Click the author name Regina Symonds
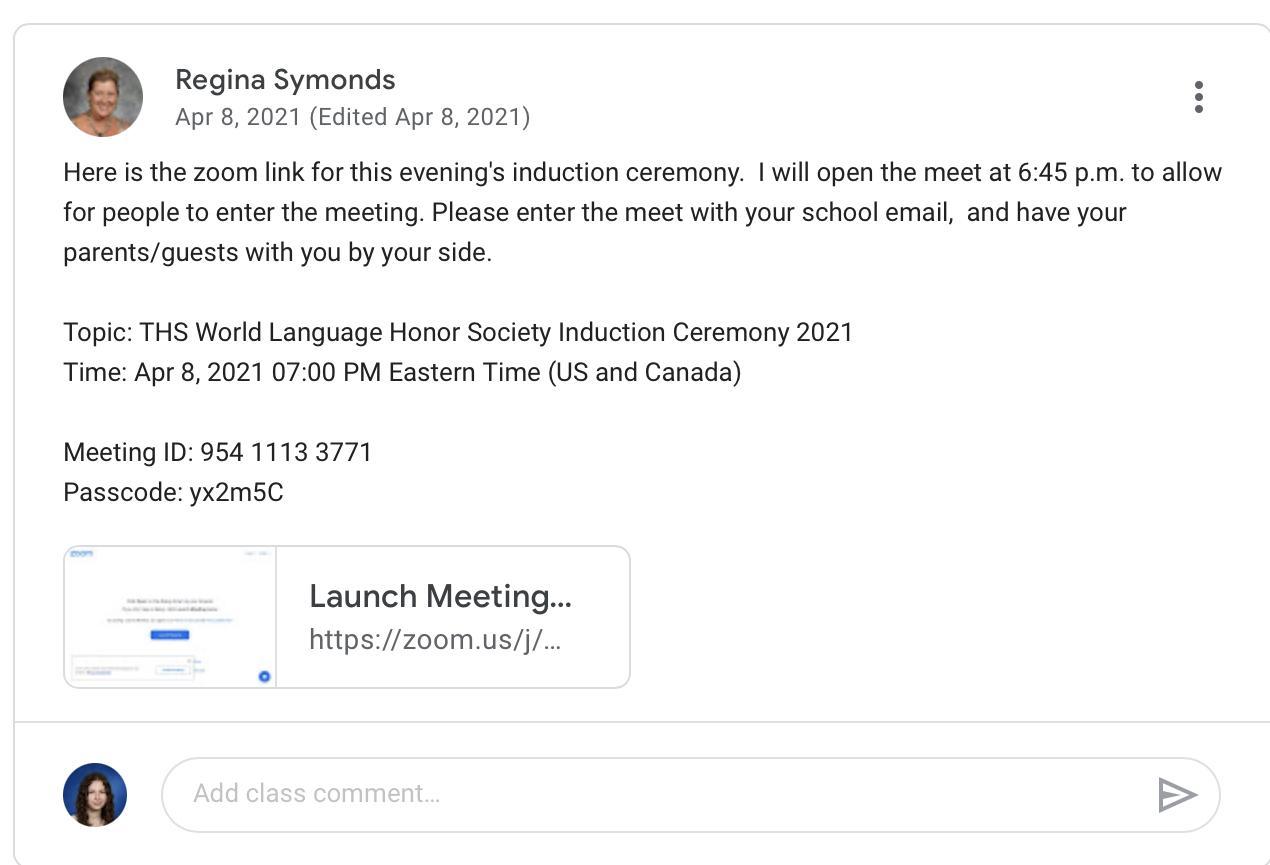This screenshot has height=865, width=1270. click(x=285, y=80)
